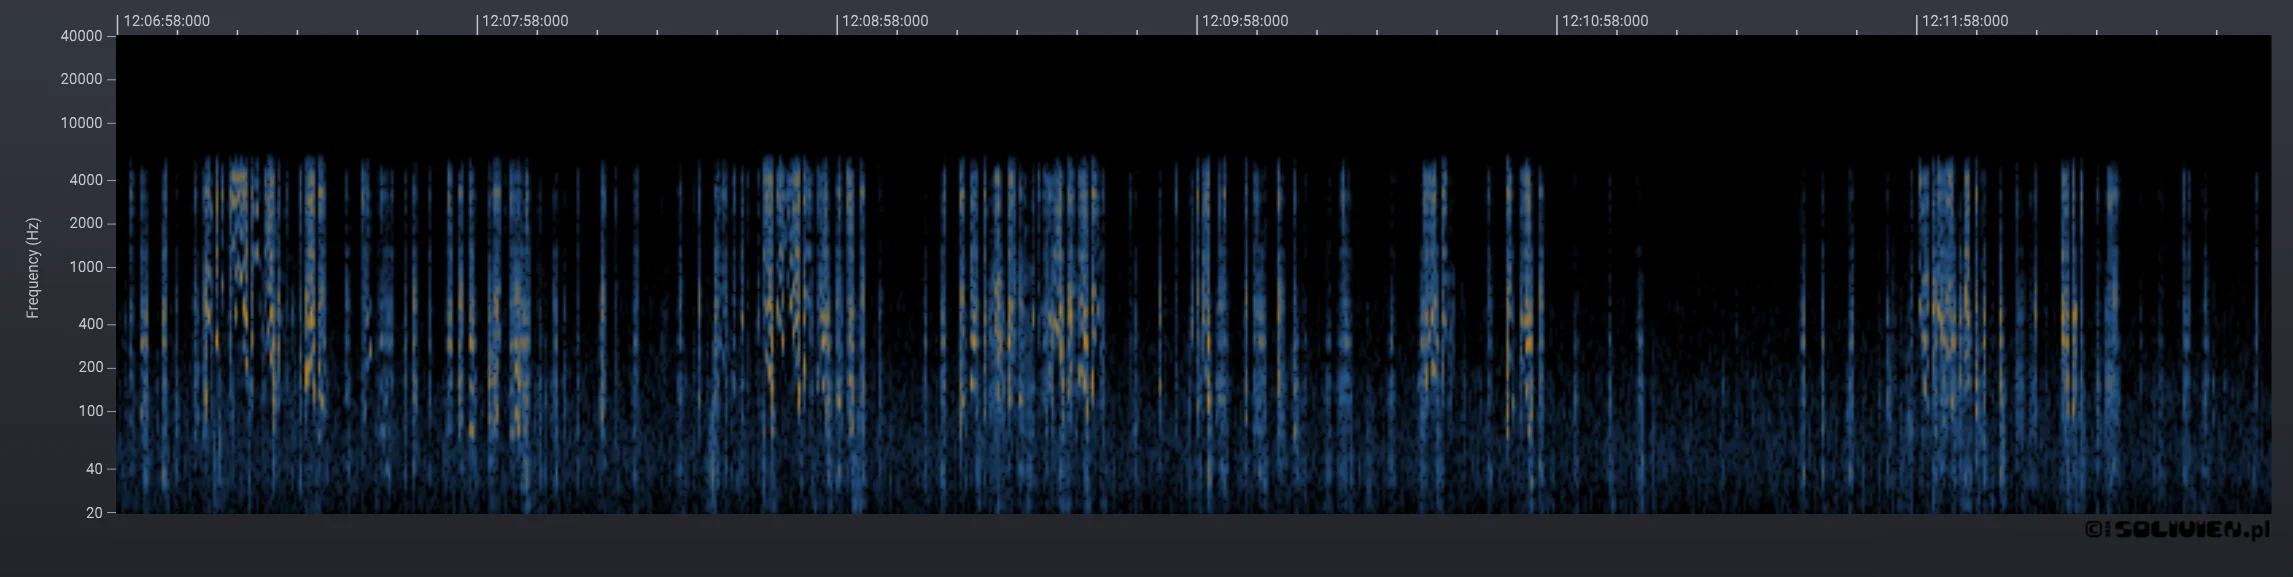Select the 10000 Hz frequency axis label
This screenshot has height=577, width=2293.
(x=82, y=123)
